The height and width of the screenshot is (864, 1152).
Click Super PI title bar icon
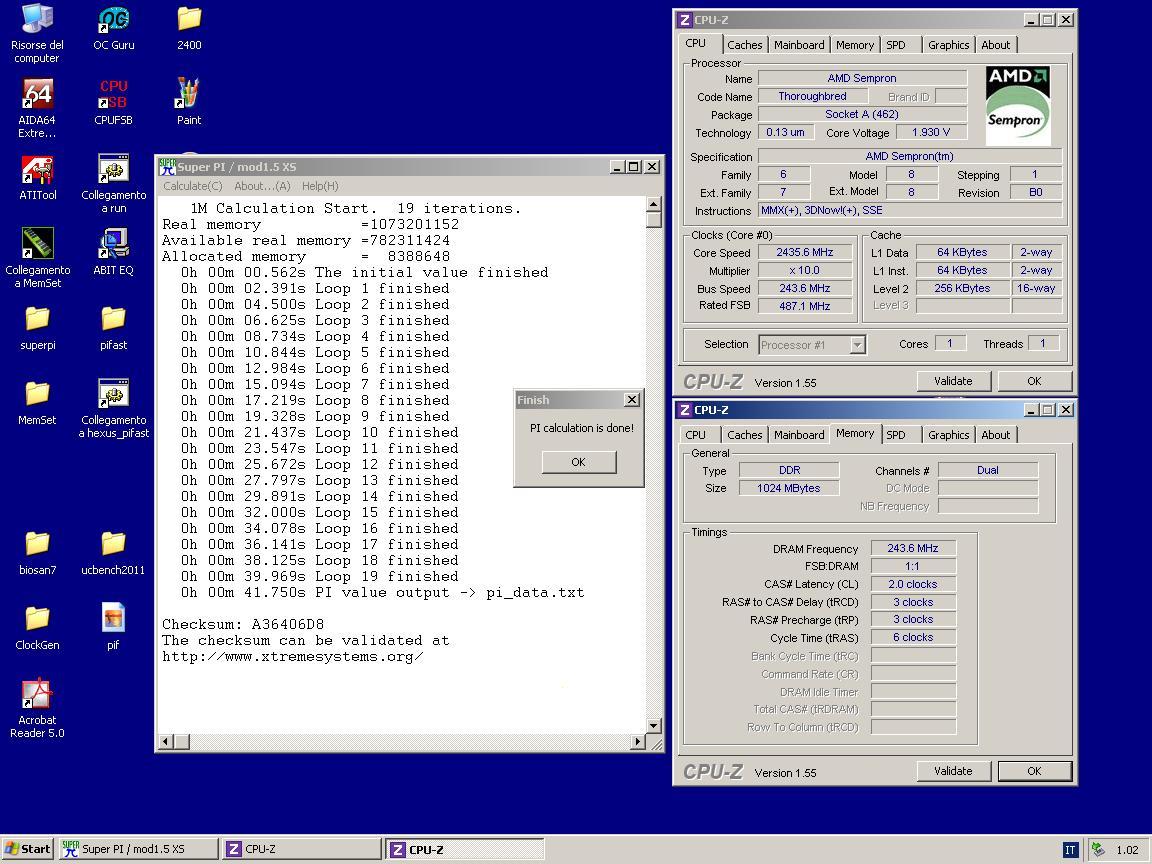(x=168, y=167)
